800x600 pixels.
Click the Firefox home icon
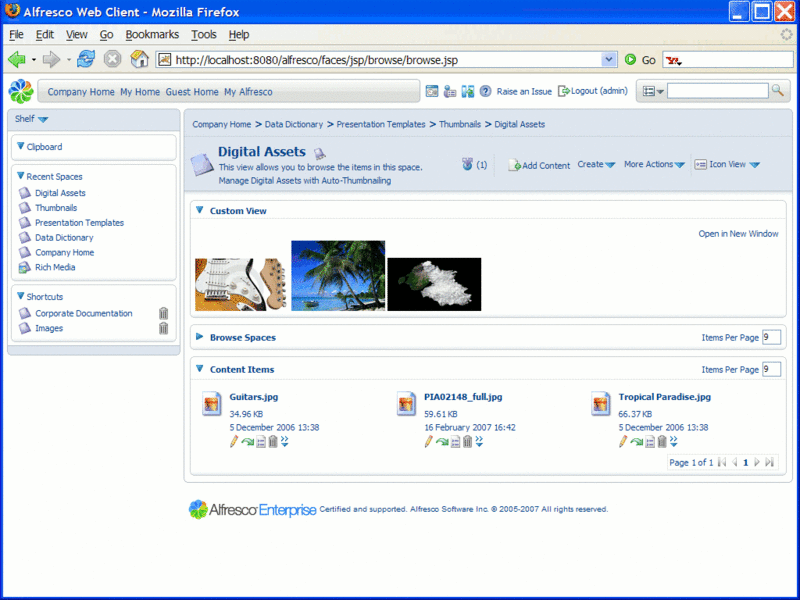(139, 59)
